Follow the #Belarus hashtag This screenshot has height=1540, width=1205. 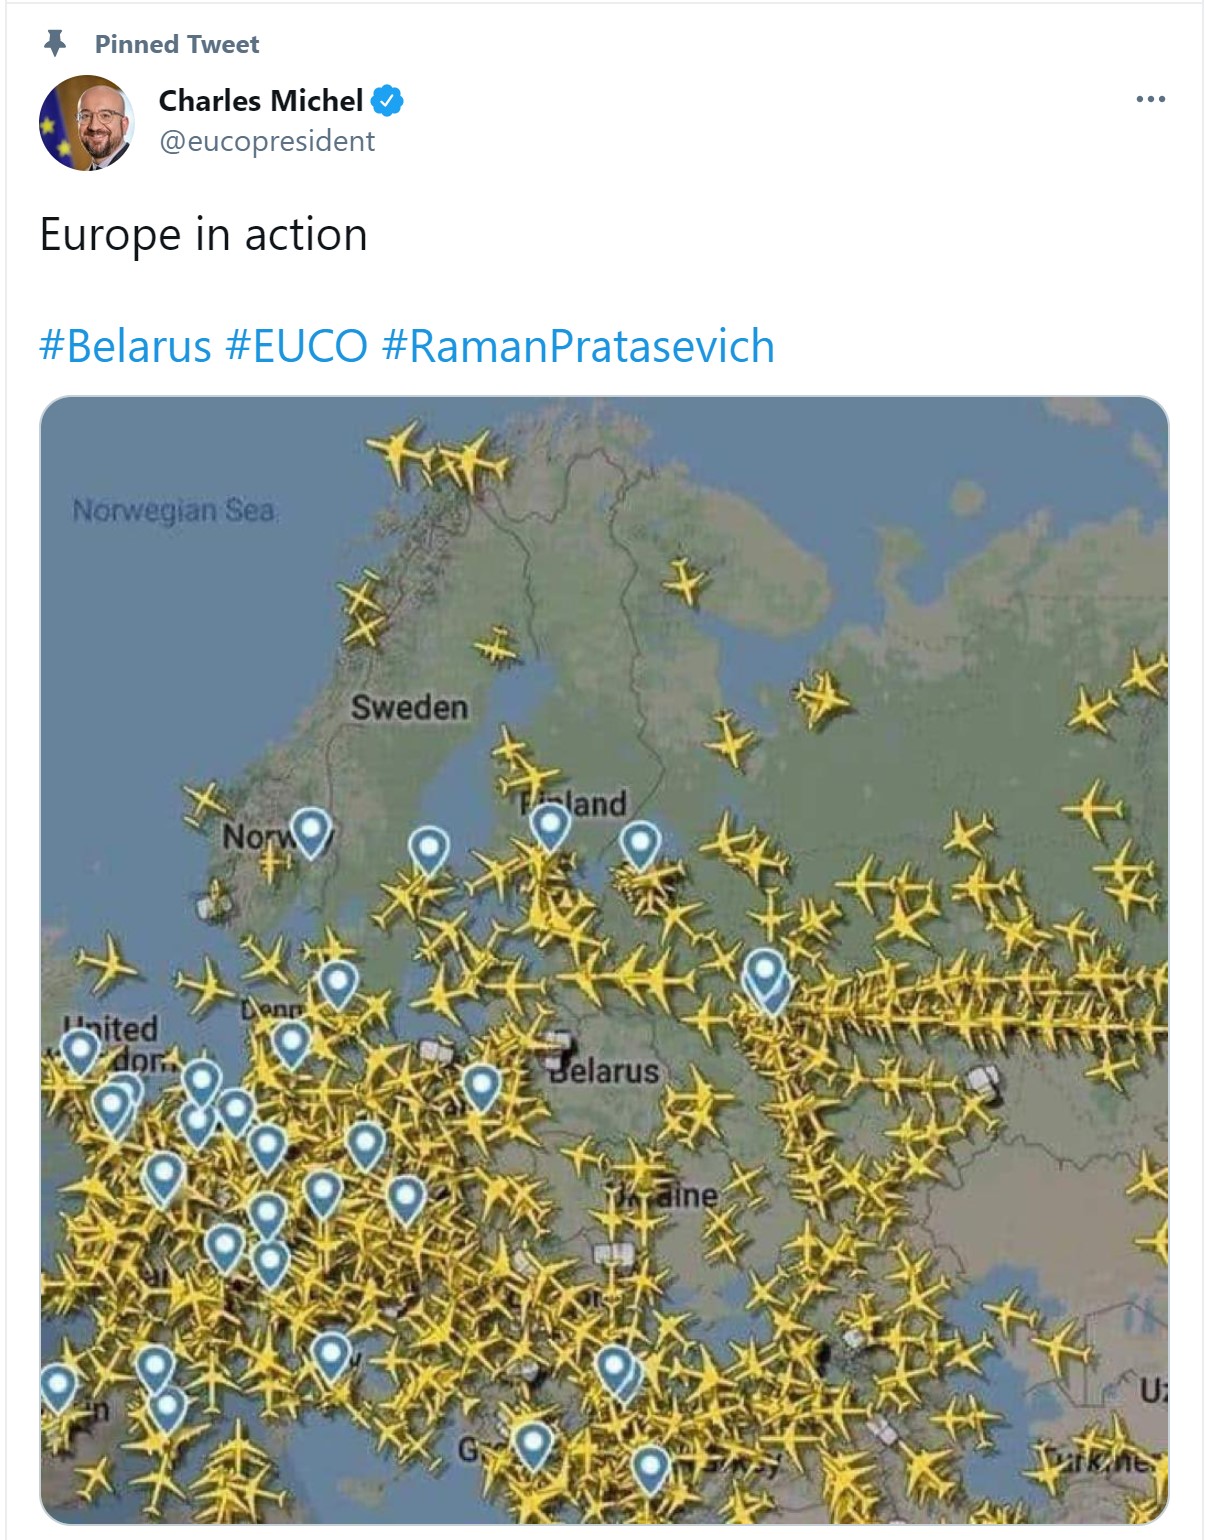[125, 346]
